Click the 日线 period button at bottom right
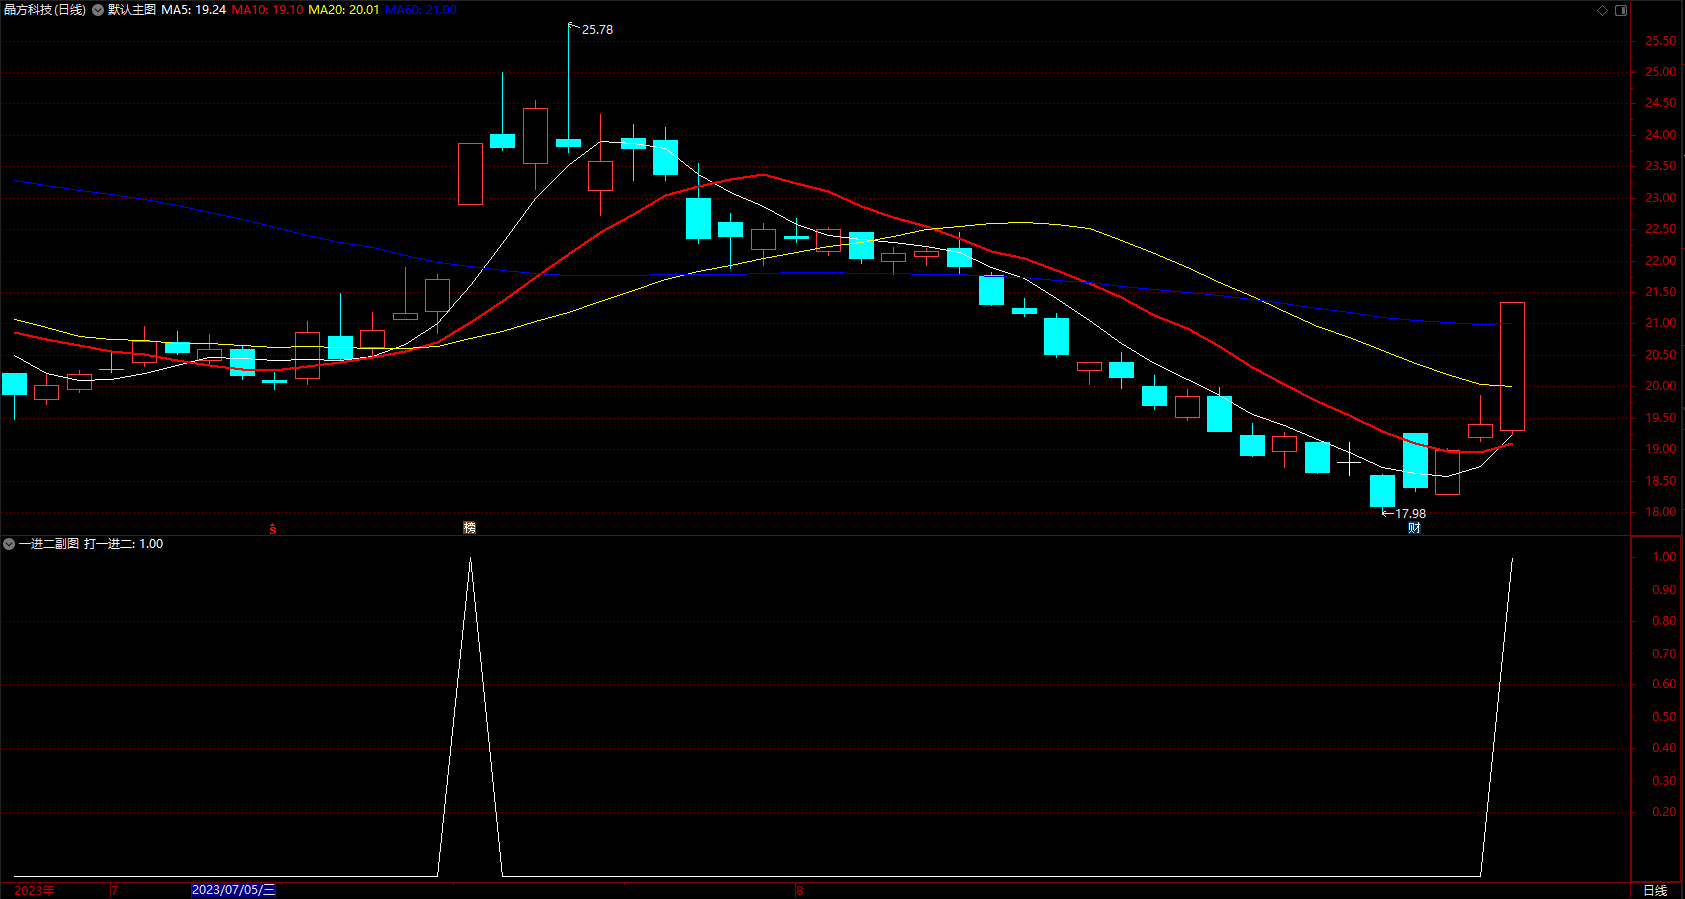The height and width of the screenshot is (899, 1685). pos(1655,890)
